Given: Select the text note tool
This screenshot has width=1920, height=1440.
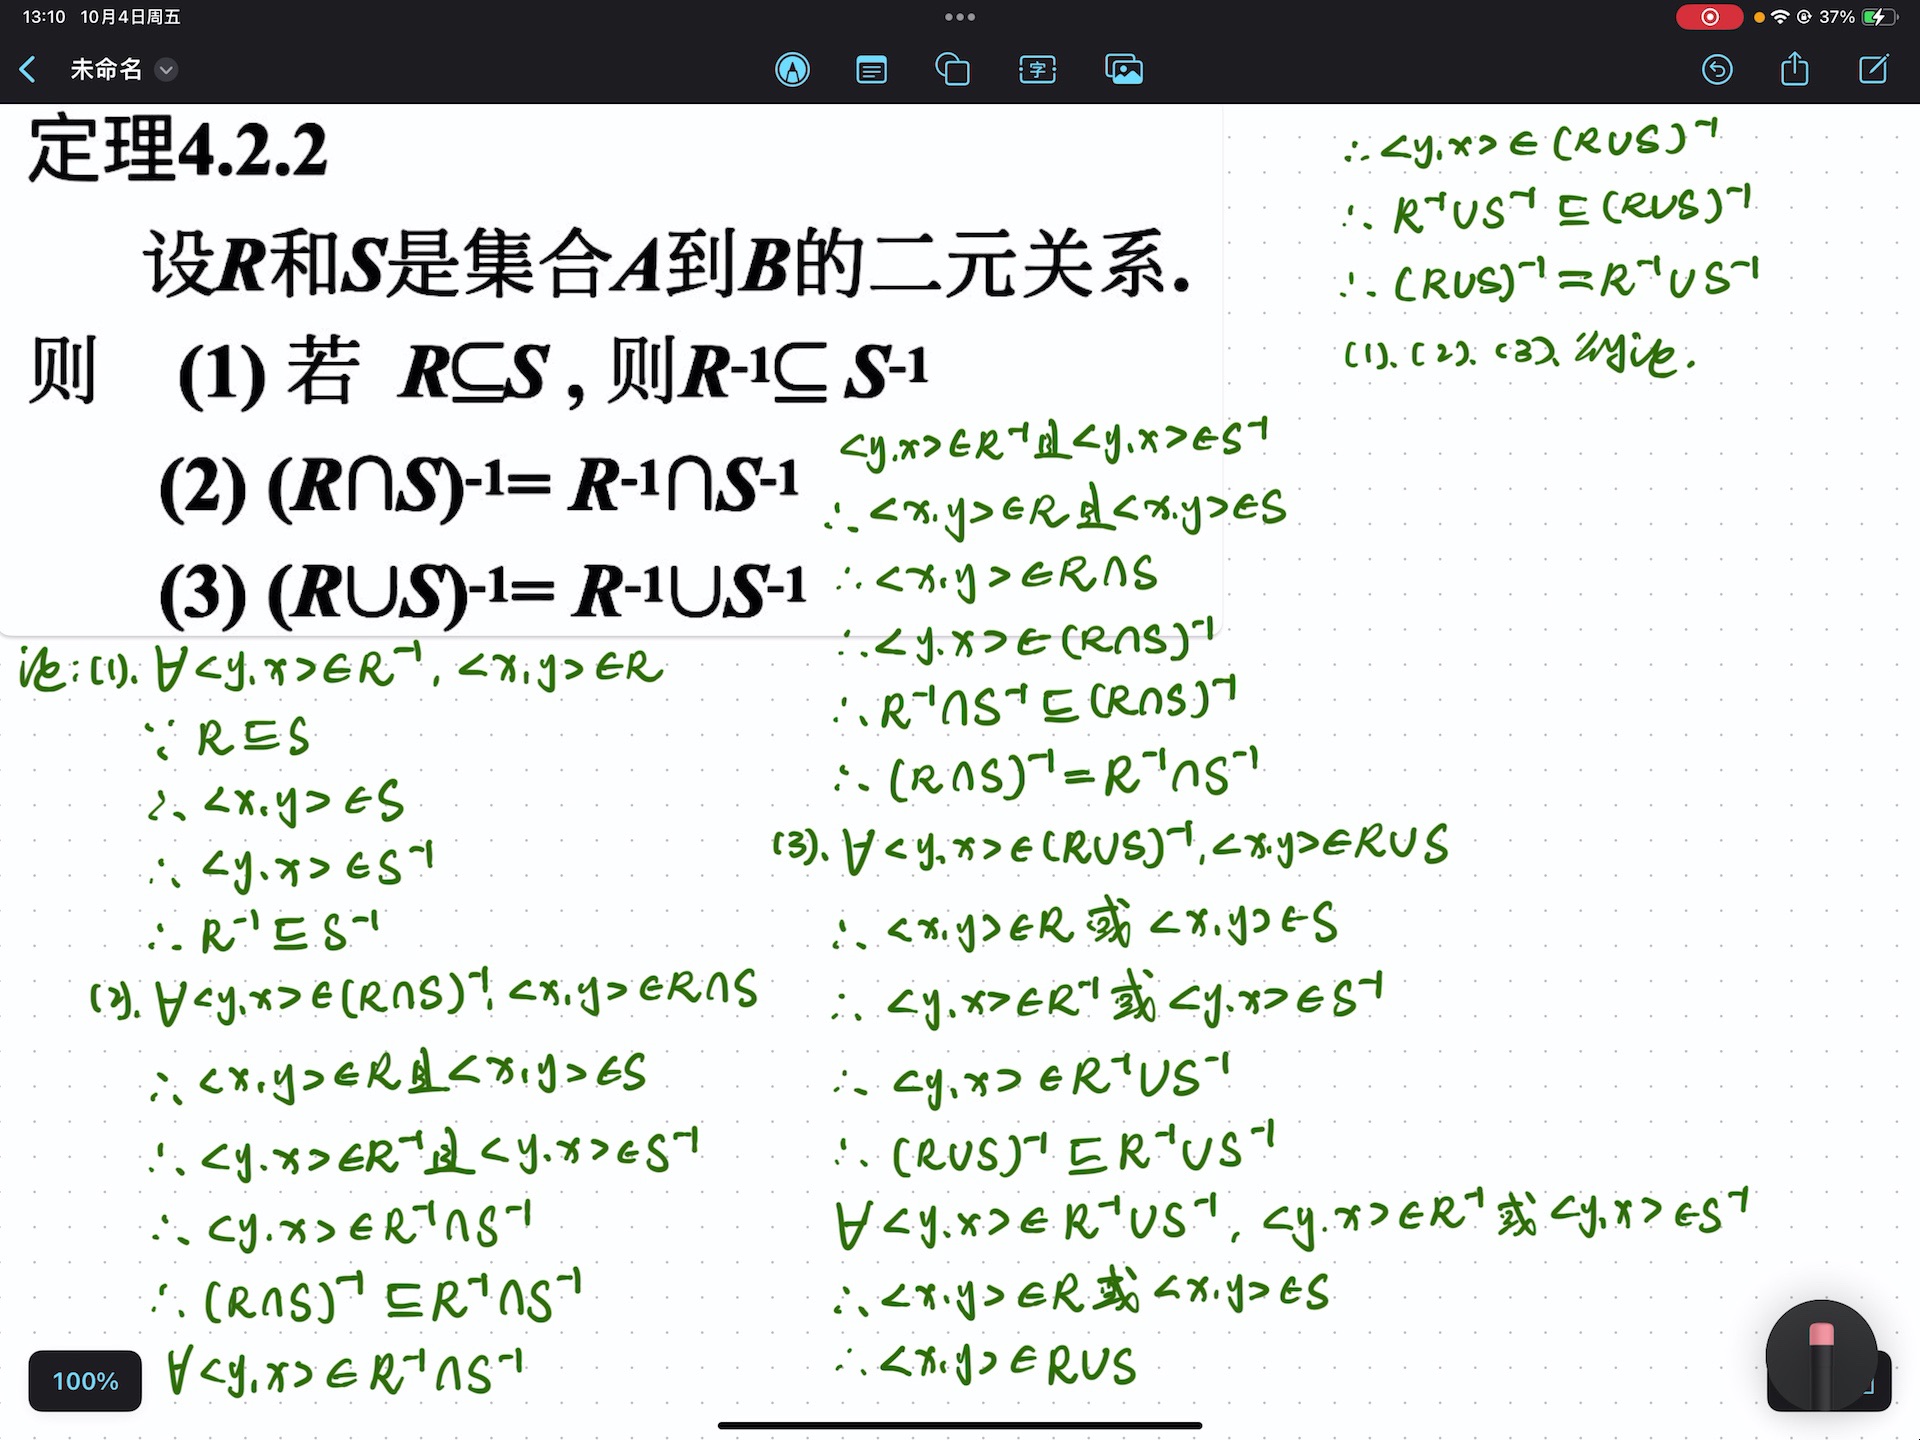Looking at the screenshot, I should pyautogui.click(x=872, y=70).
